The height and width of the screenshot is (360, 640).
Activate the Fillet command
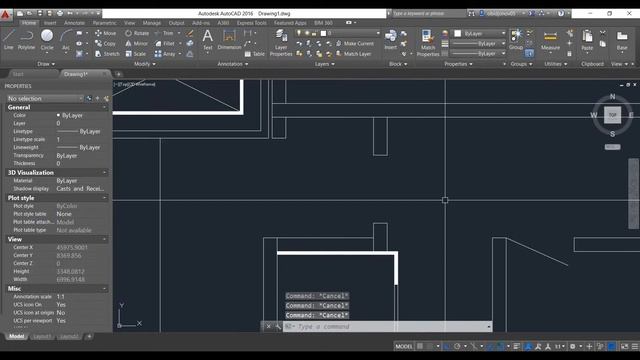coord(165,43)
